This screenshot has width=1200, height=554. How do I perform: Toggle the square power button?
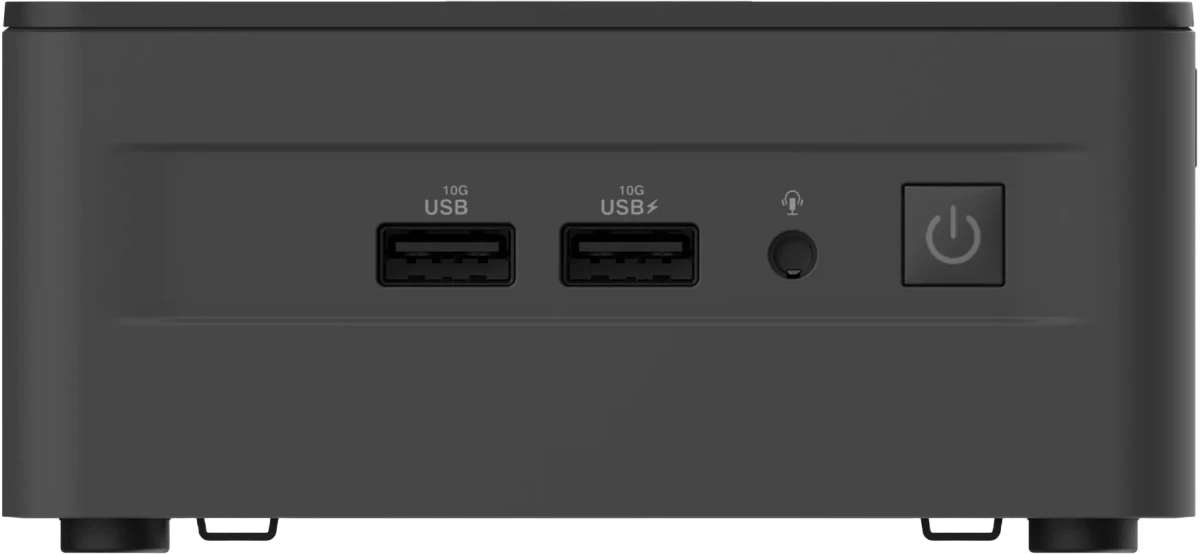[953, 235]
